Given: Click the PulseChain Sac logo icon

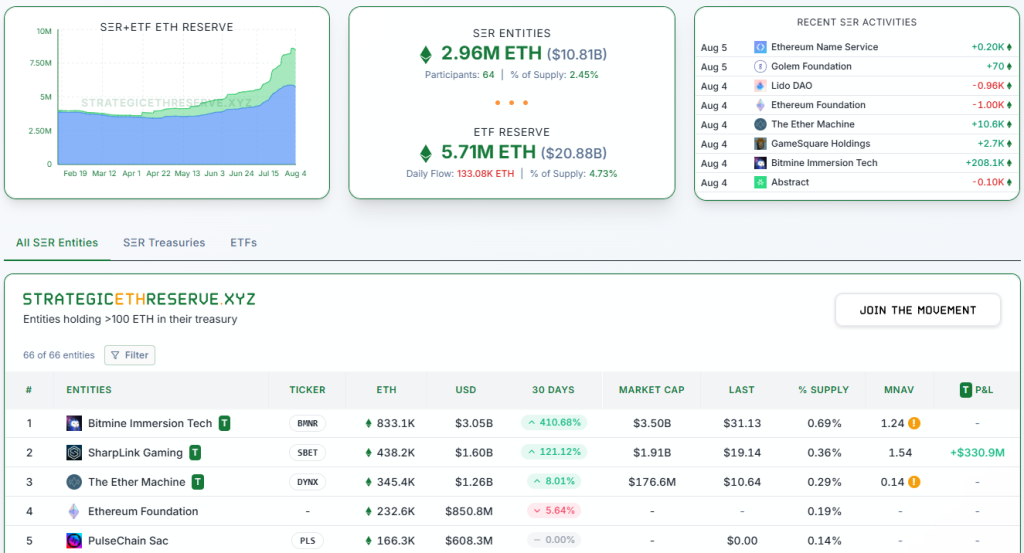Looking at the screenshot, I should click(x=73, y=541).
